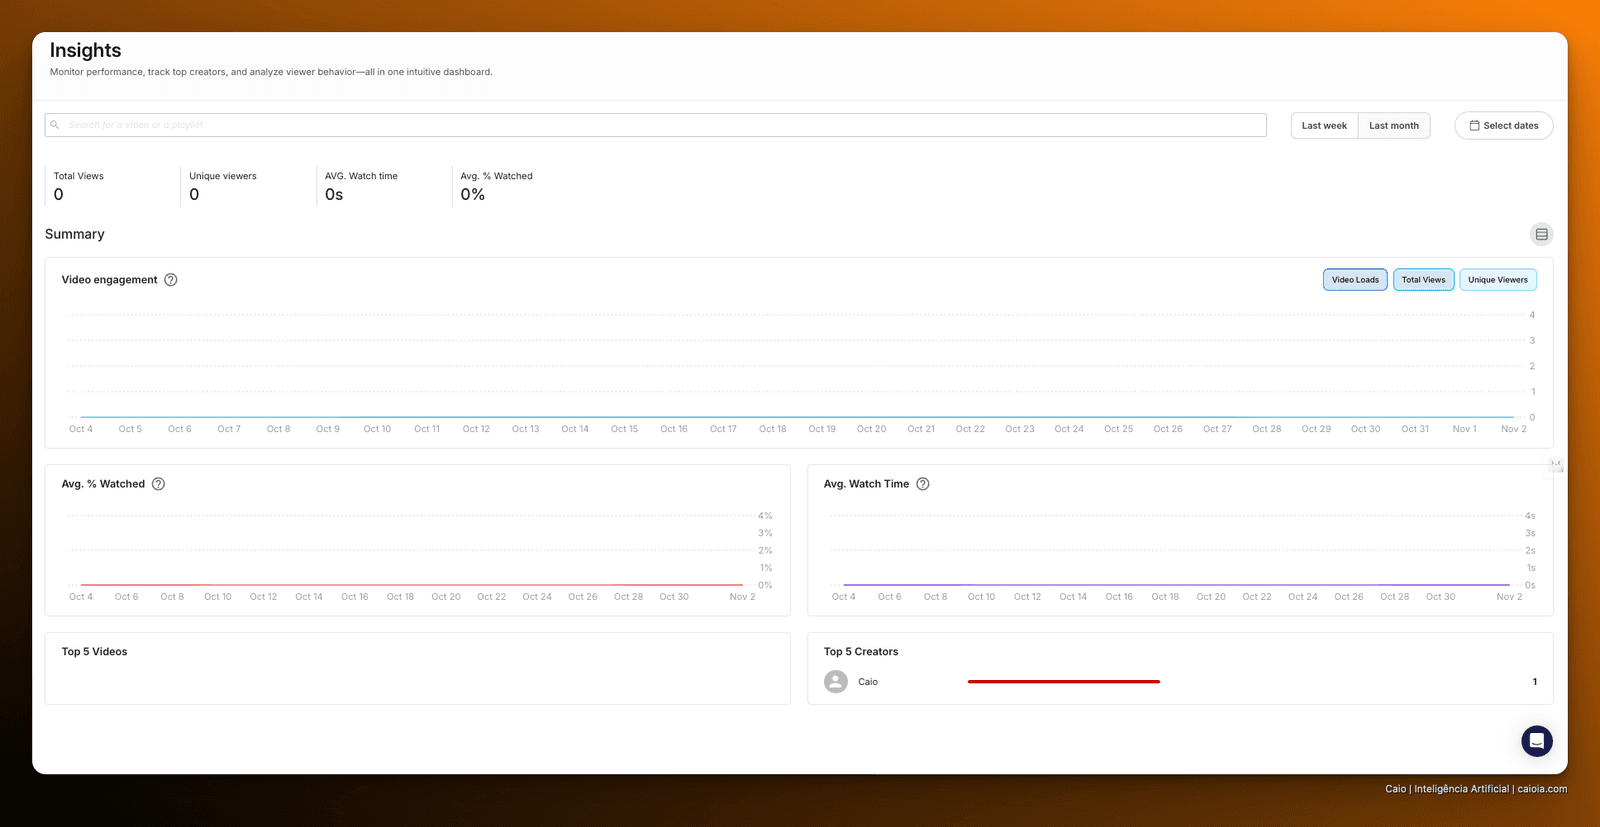Click the Oct 31 axis label

[1415, 429]
